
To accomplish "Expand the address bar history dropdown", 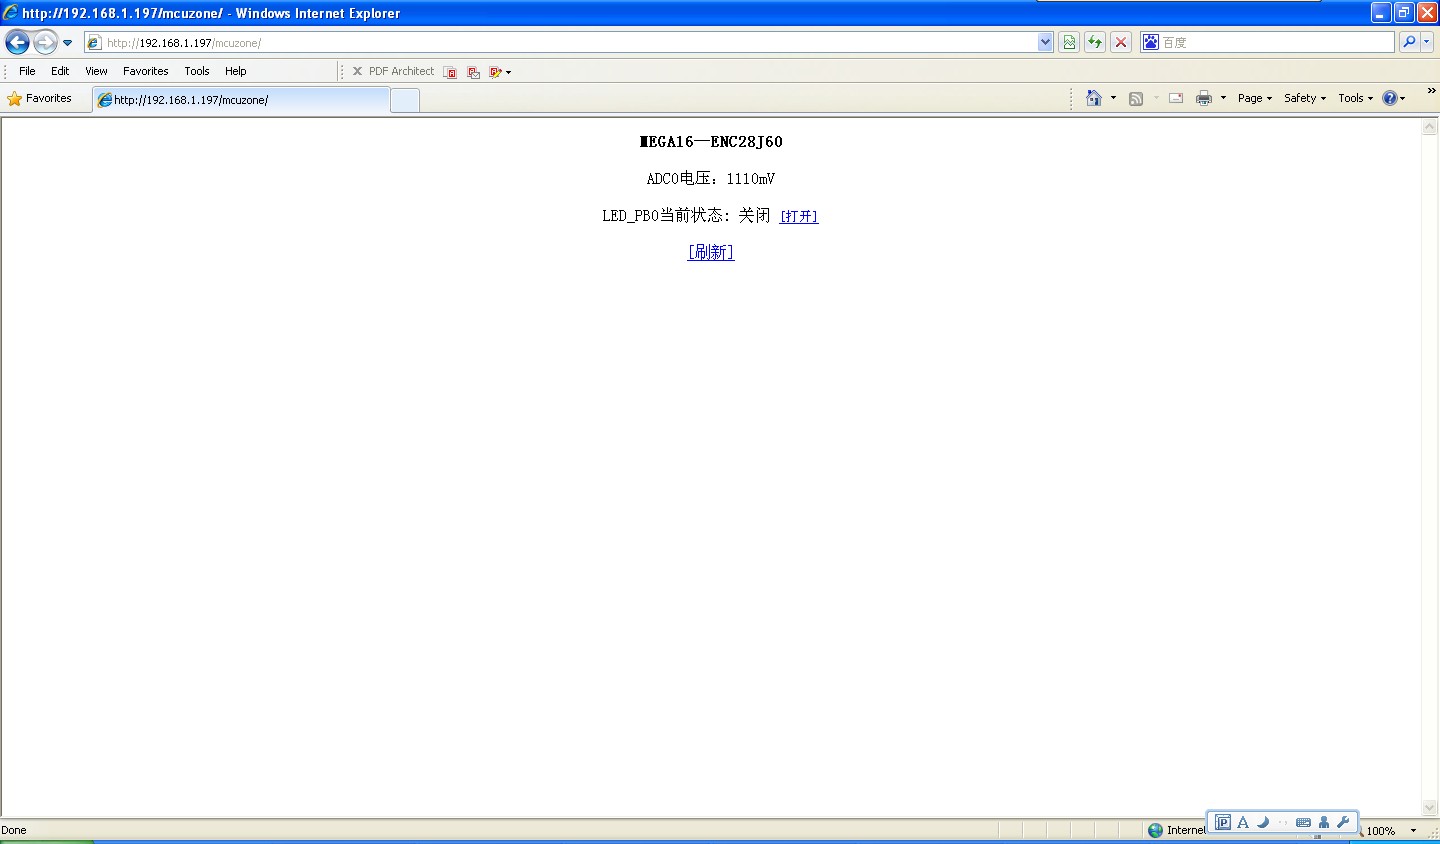I will 1045,42.
